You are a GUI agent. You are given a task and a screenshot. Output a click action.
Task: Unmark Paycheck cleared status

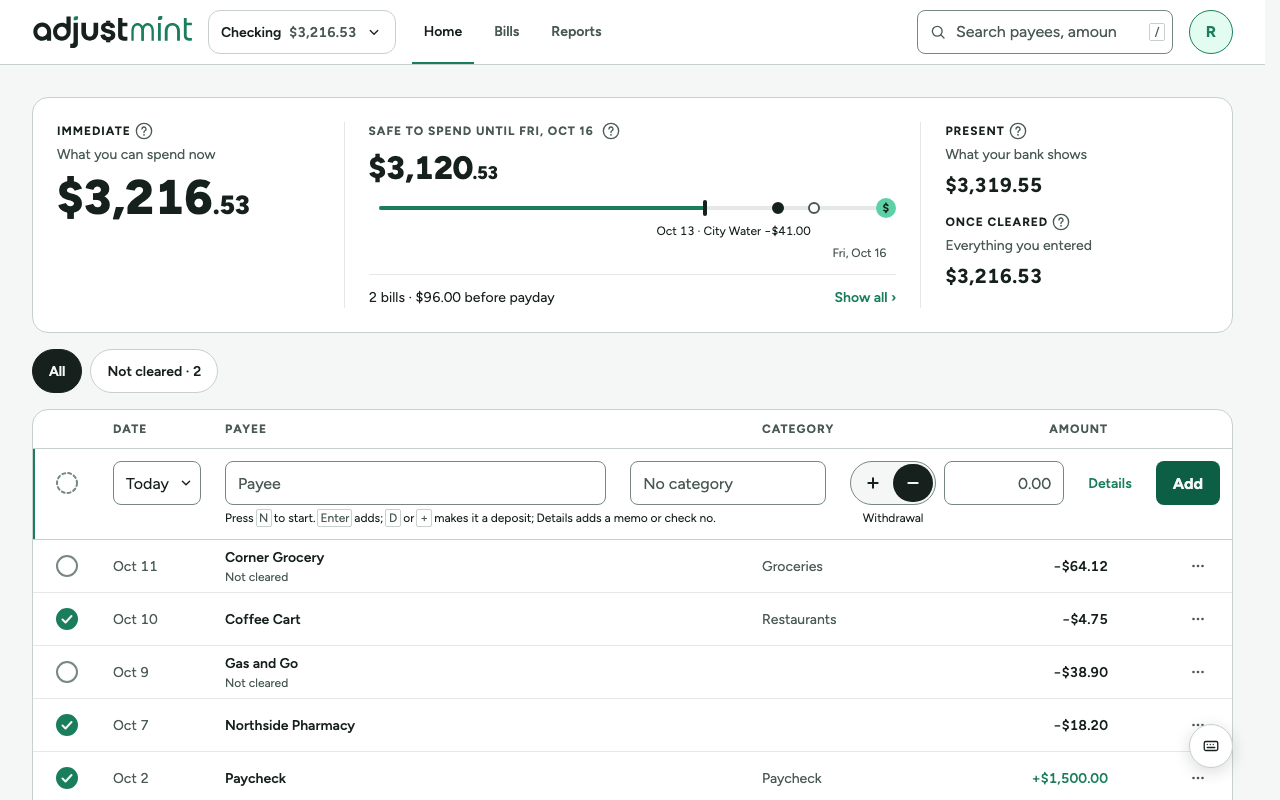[x=67, y=778]
